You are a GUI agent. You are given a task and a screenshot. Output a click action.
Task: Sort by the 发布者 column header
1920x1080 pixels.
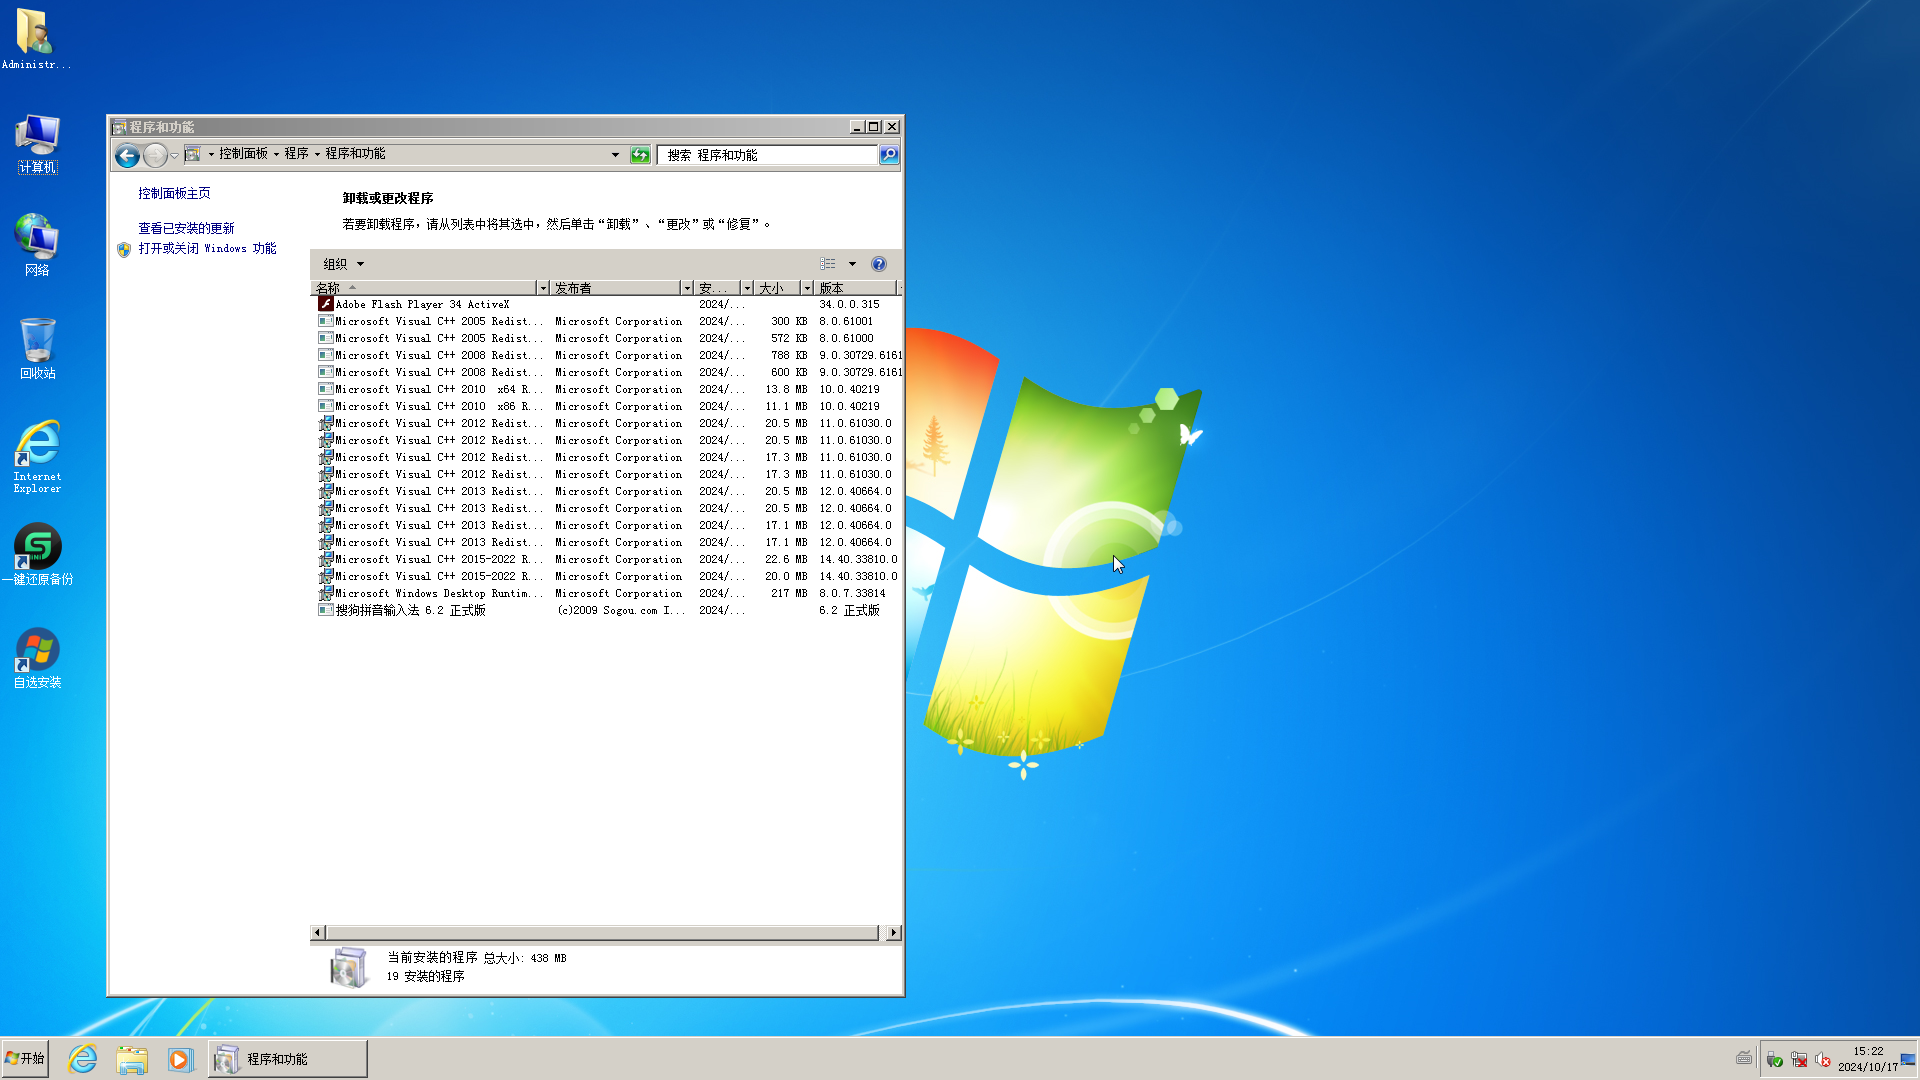pos(616,288)
